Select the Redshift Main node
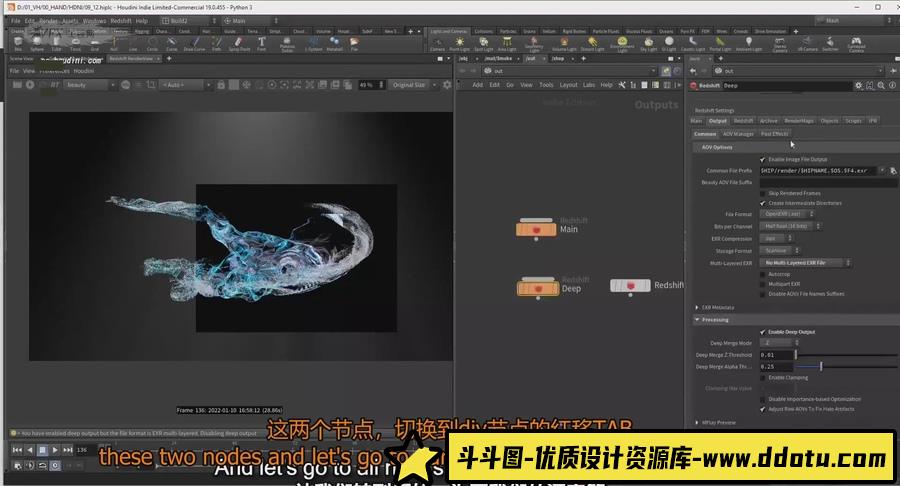 click(x=536, y=229)
